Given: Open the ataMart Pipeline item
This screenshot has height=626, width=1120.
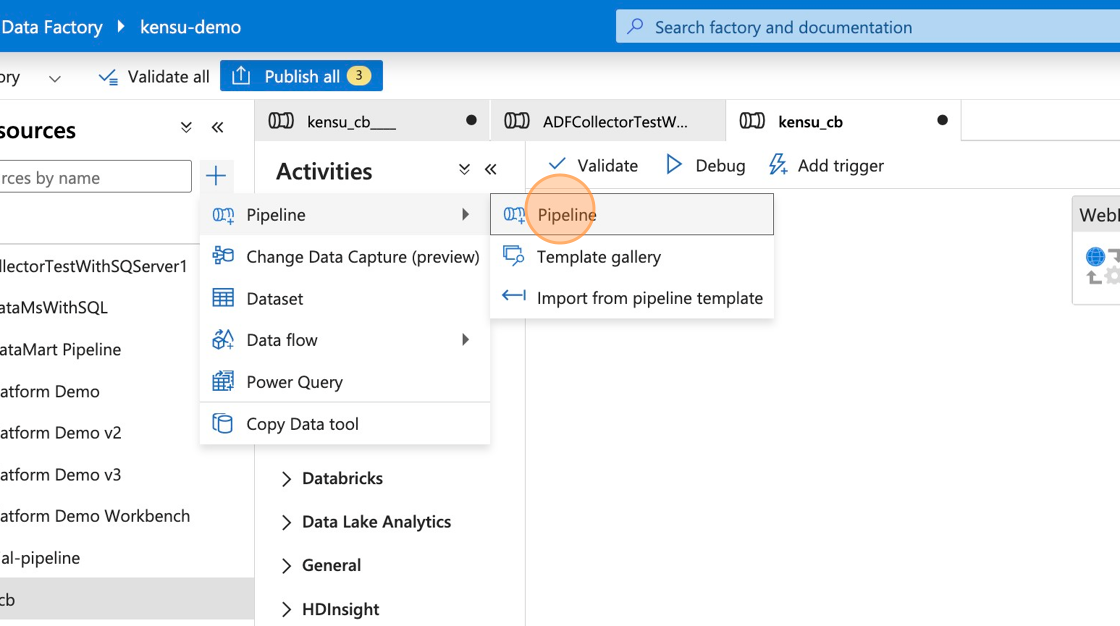Looking at the screenshot, I should [x=61, y=349].
